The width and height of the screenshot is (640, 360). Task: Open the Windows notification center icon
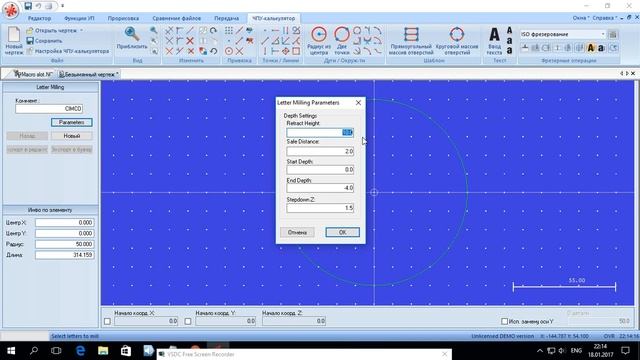click(625, 351)
